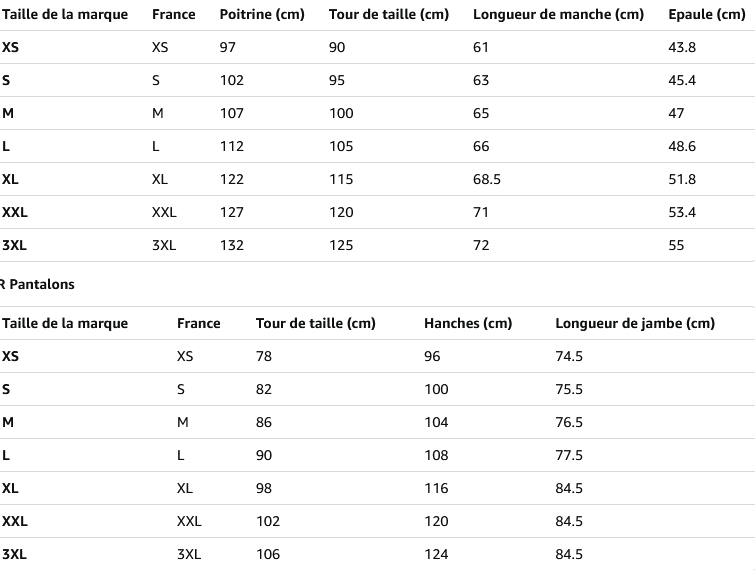Click the XS row label in top table
755x570 pixels.
click(10, 47)
